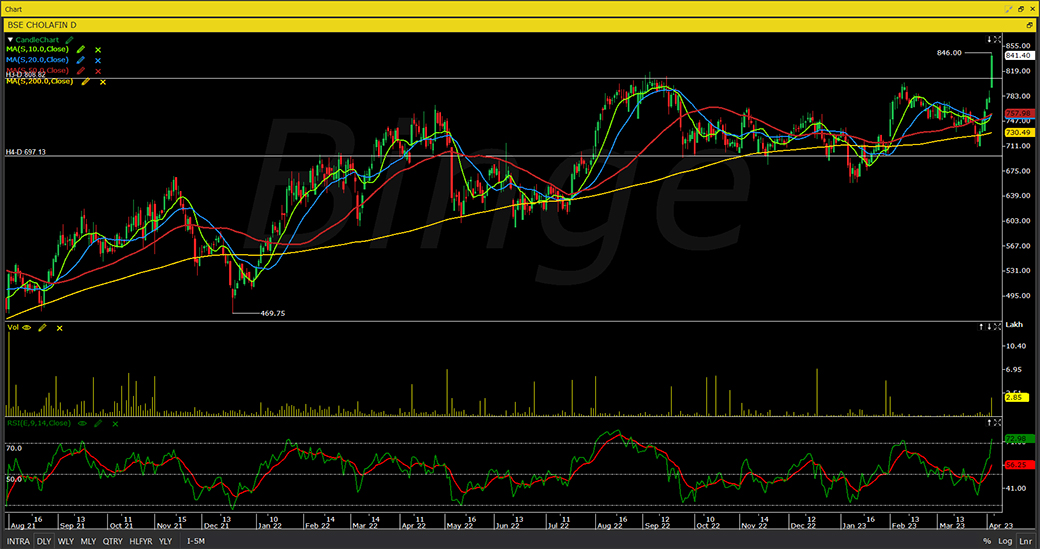Remove the Vol panel with yellow X

59,328
